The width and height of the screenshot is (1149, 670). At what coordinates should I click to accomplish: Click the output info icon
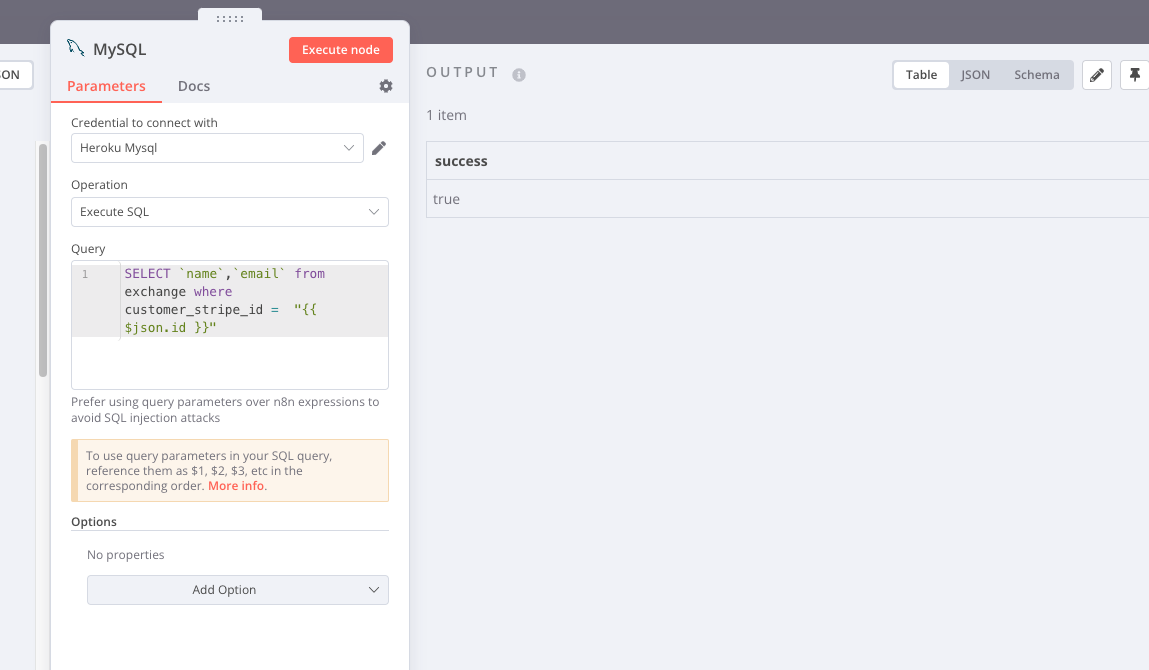519,75
